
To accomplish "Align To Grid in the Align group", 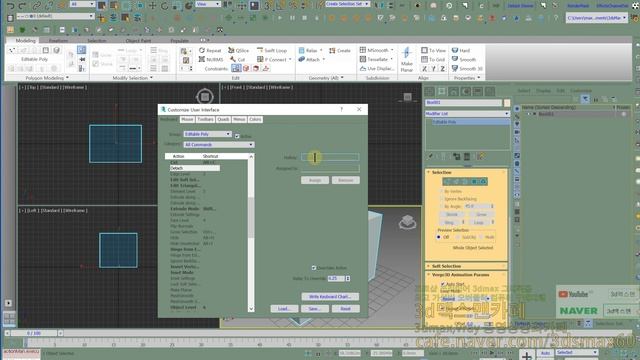I will [433, 59].
